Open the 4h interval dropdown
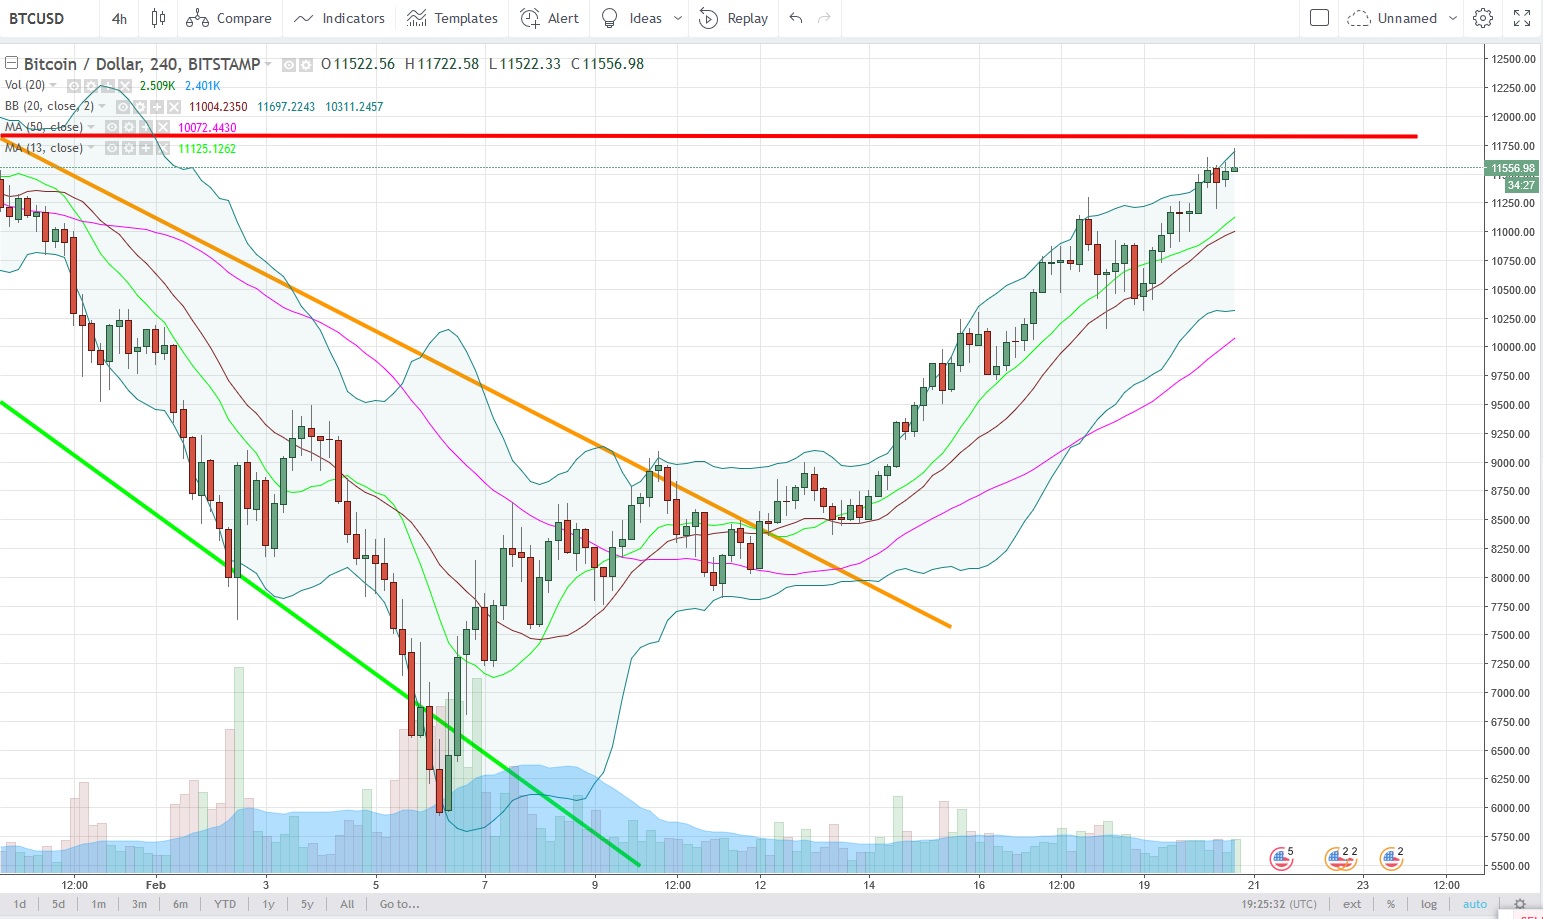 click(x=119, y=18)
